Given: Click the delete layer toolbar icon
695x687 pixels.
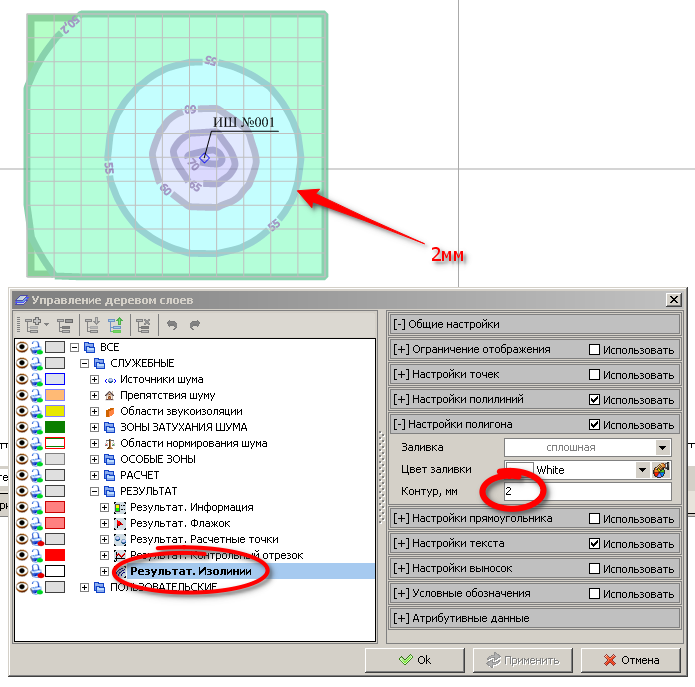Looking at the screenshot, I should click(x=142, y=324).
